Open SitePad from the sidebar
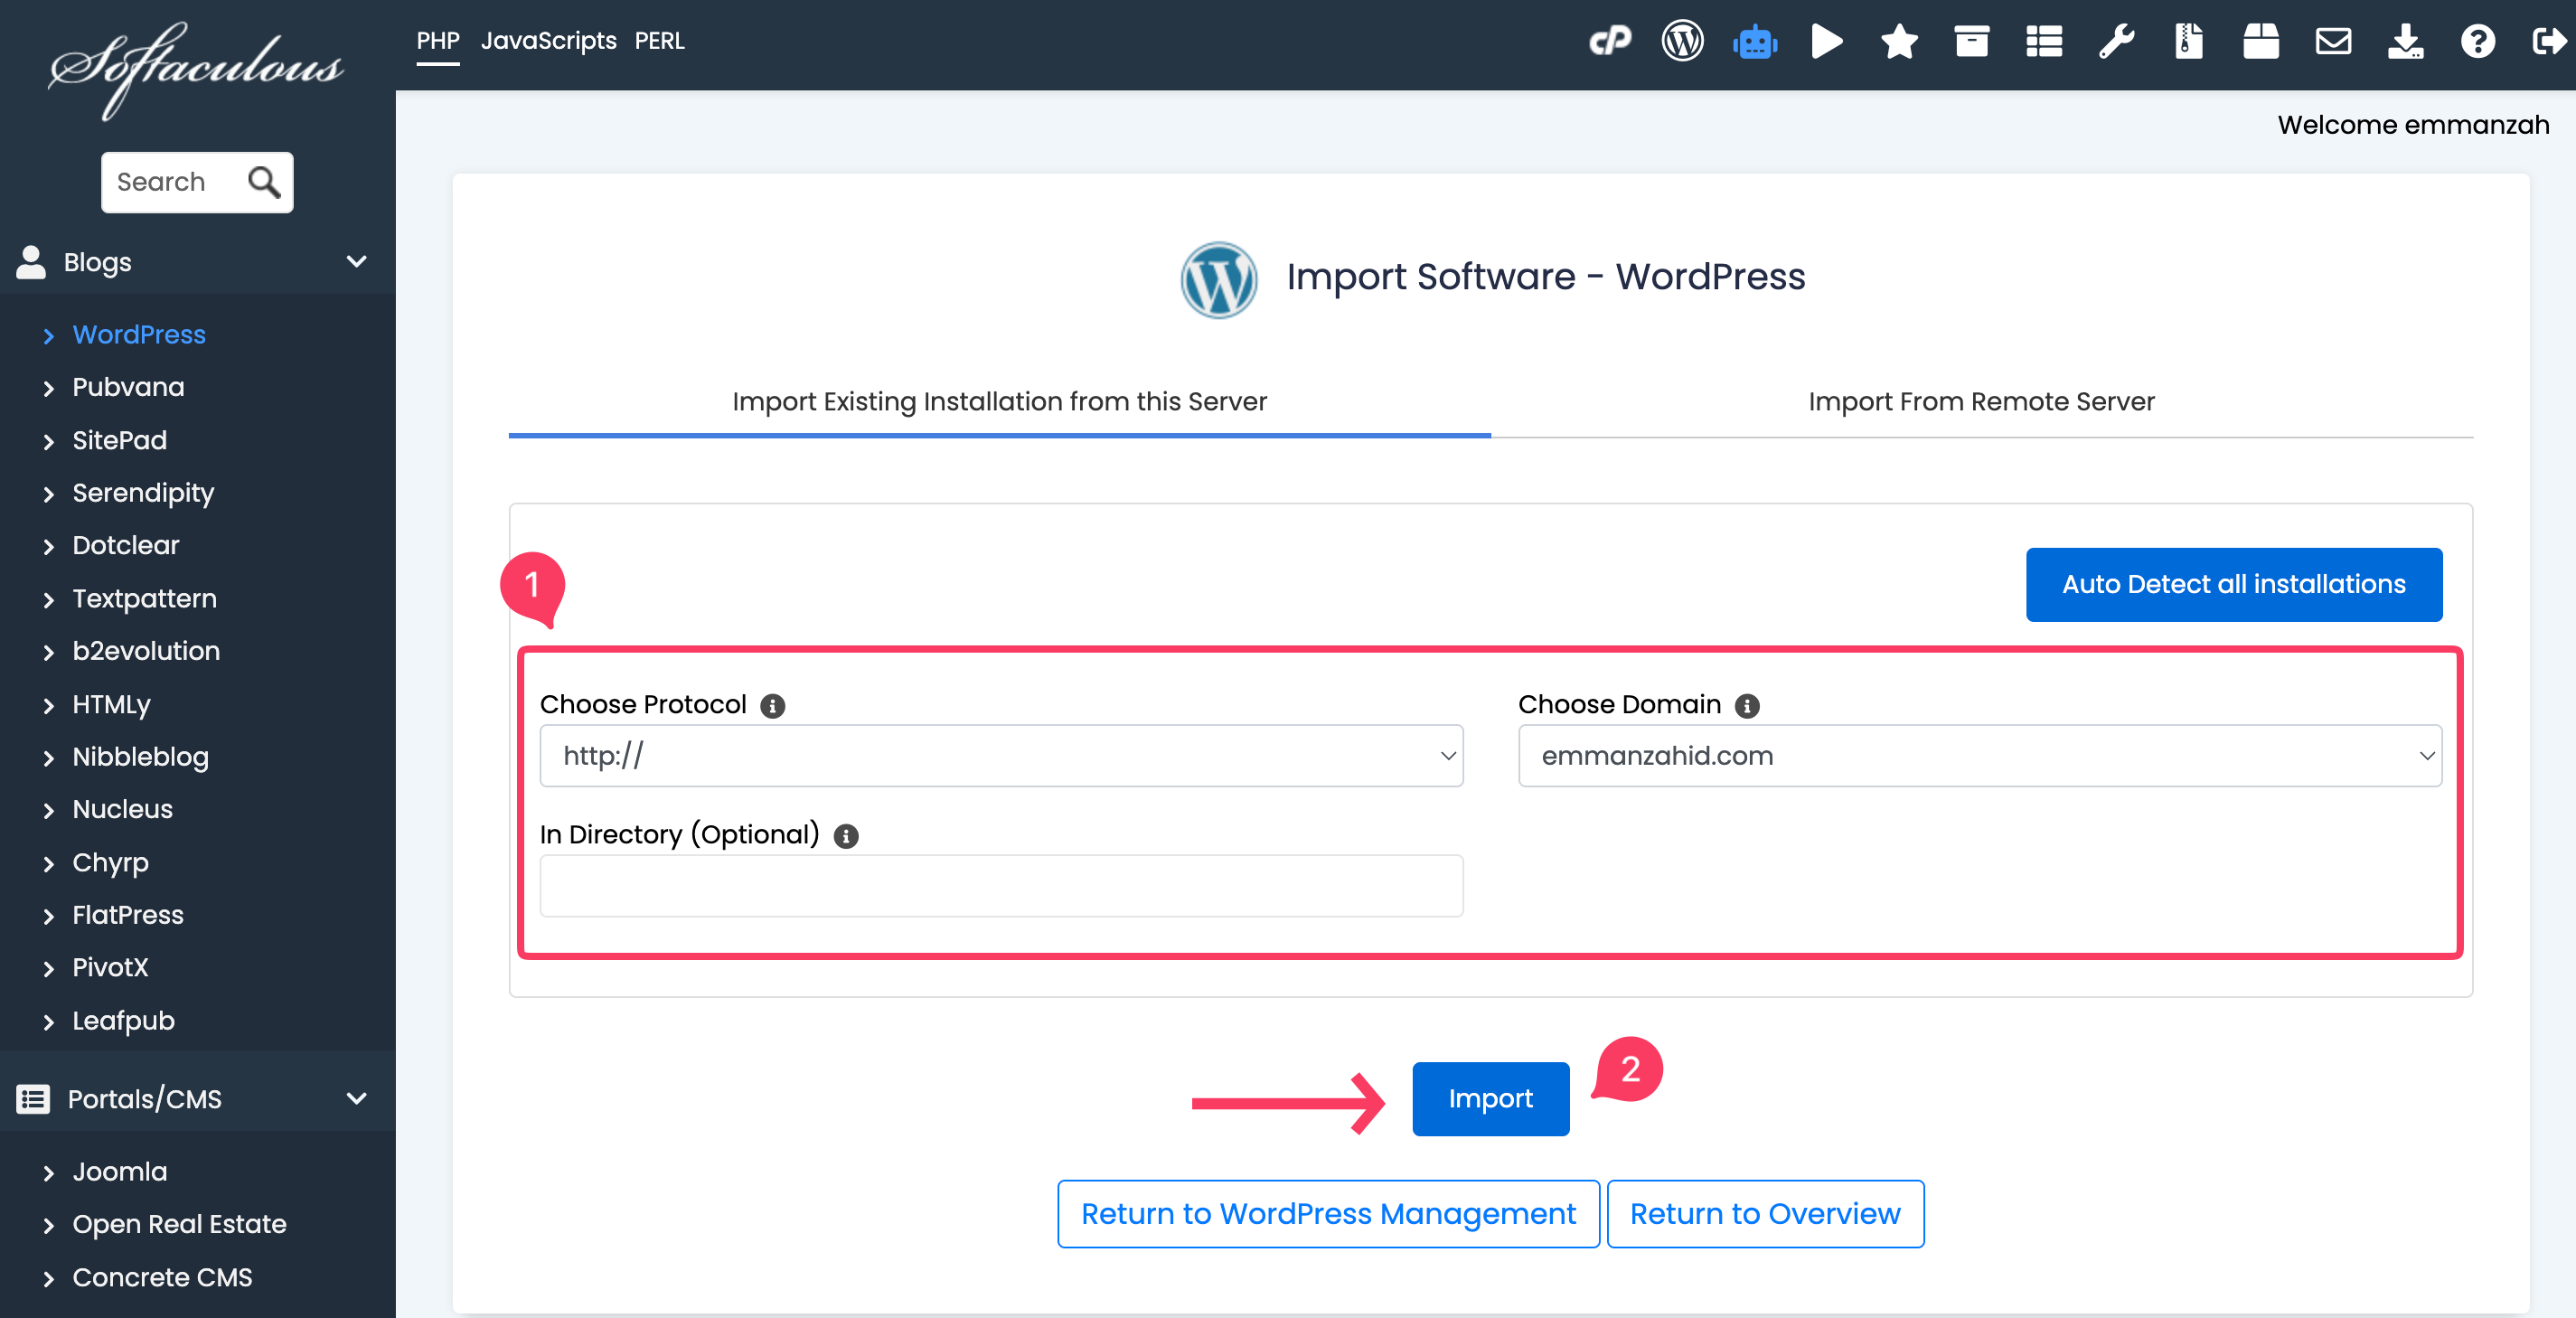Viewport: 2576px width, 1318px height. point(119,440)
